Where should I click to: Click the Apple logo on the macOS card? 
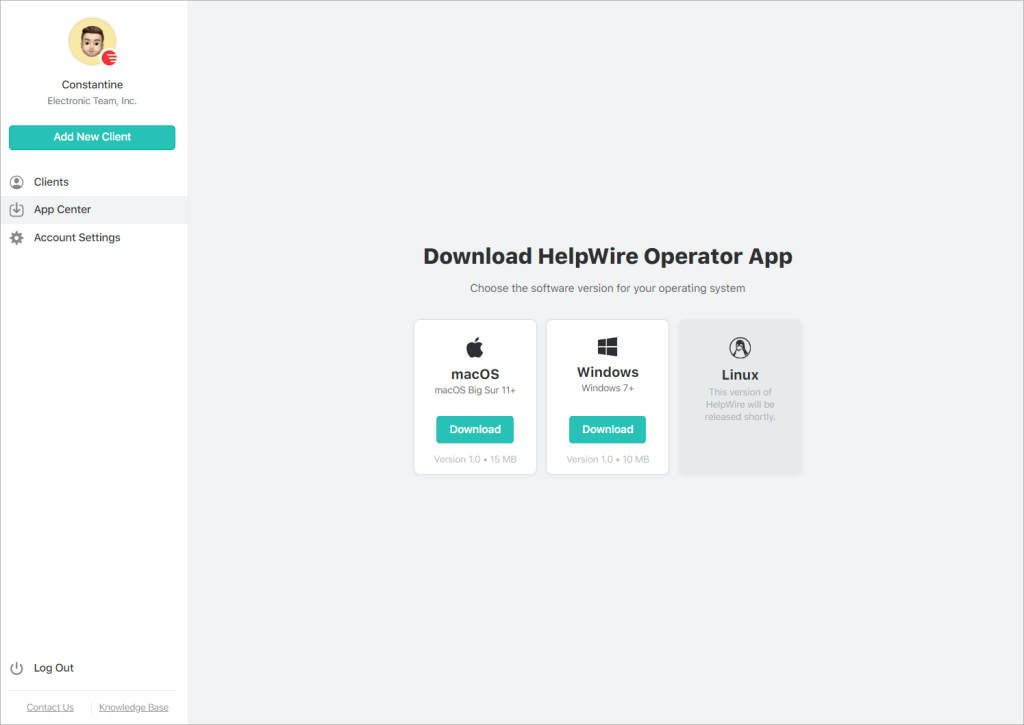coord(474,345)
